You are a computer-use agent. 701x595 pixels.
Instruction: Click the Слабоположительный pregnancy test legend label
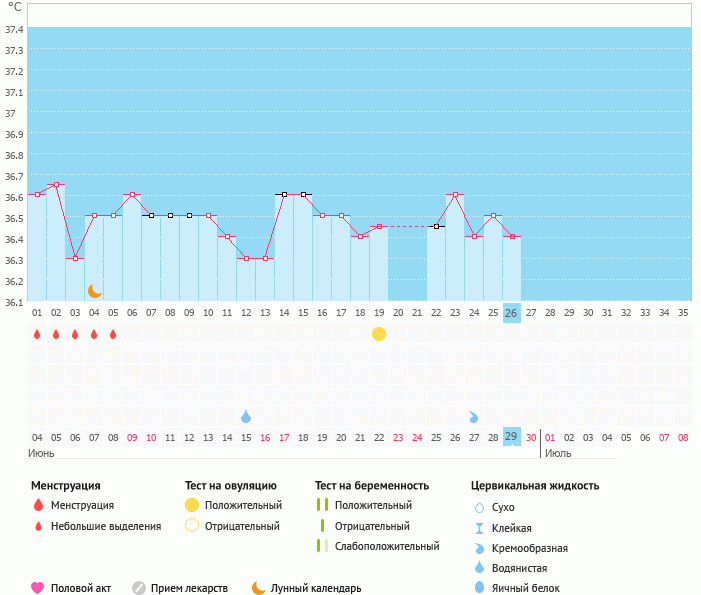(387, 546)
